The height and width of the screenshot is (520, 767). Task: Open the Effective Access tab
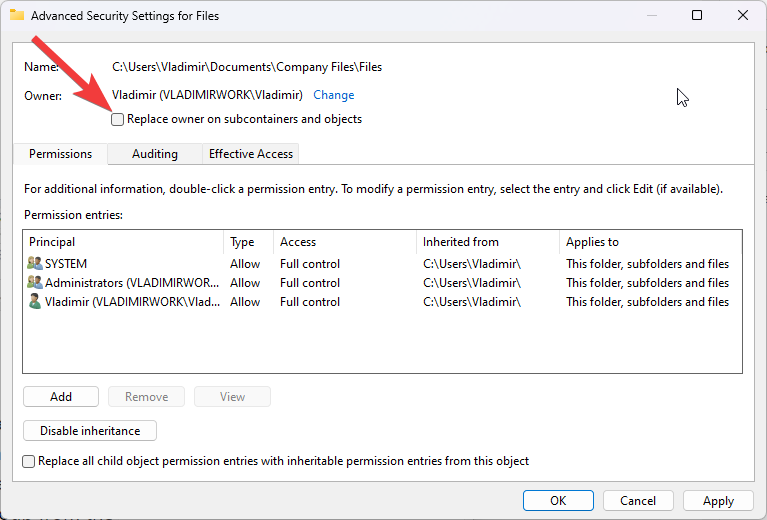click(250, 154)
